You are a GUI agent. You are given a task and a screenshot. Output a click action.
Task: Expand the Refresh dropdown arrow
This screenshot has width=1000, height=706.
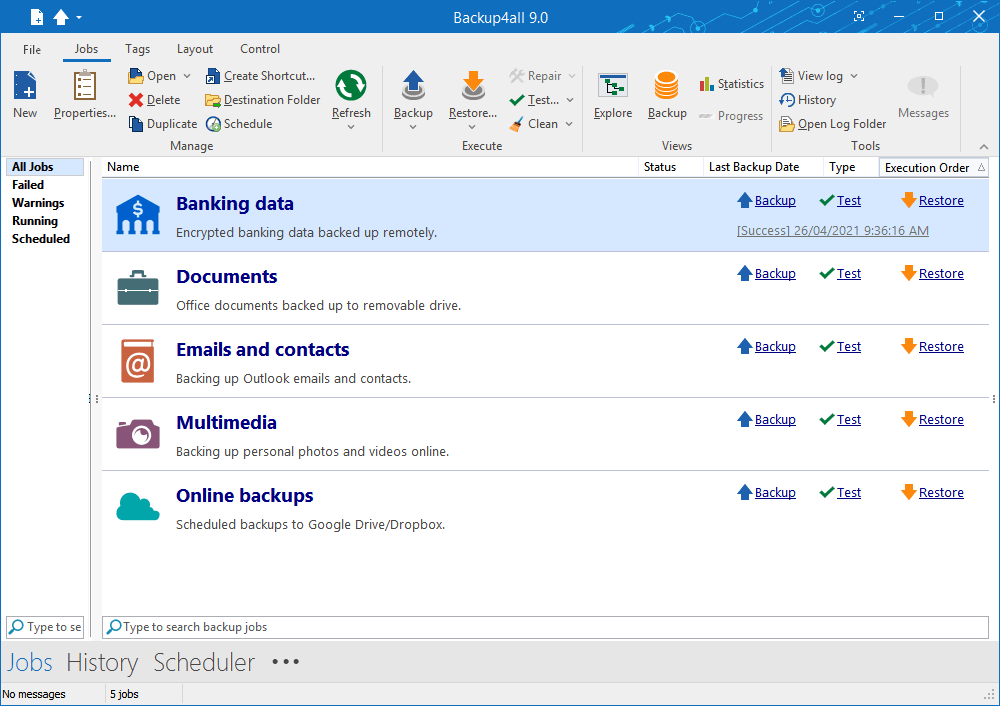point(351,127)
